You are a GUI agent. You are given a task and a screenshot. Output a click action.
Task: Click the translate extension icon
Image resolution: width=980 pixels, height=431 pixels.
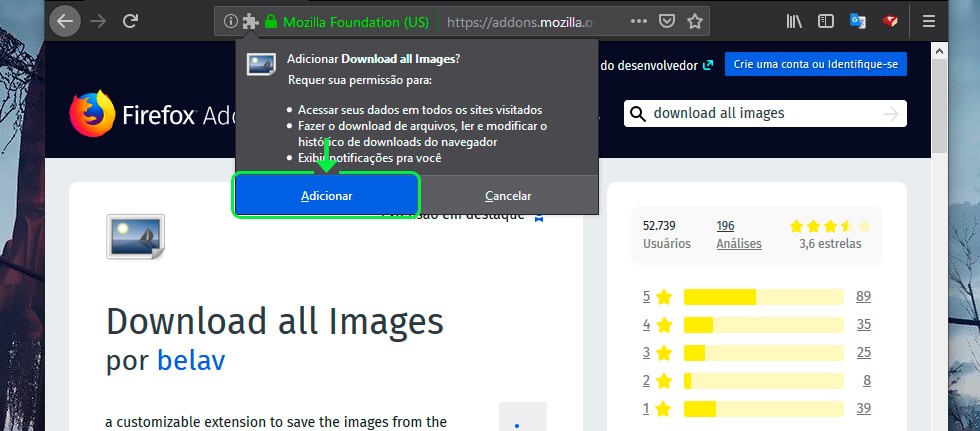pos(858,22)
